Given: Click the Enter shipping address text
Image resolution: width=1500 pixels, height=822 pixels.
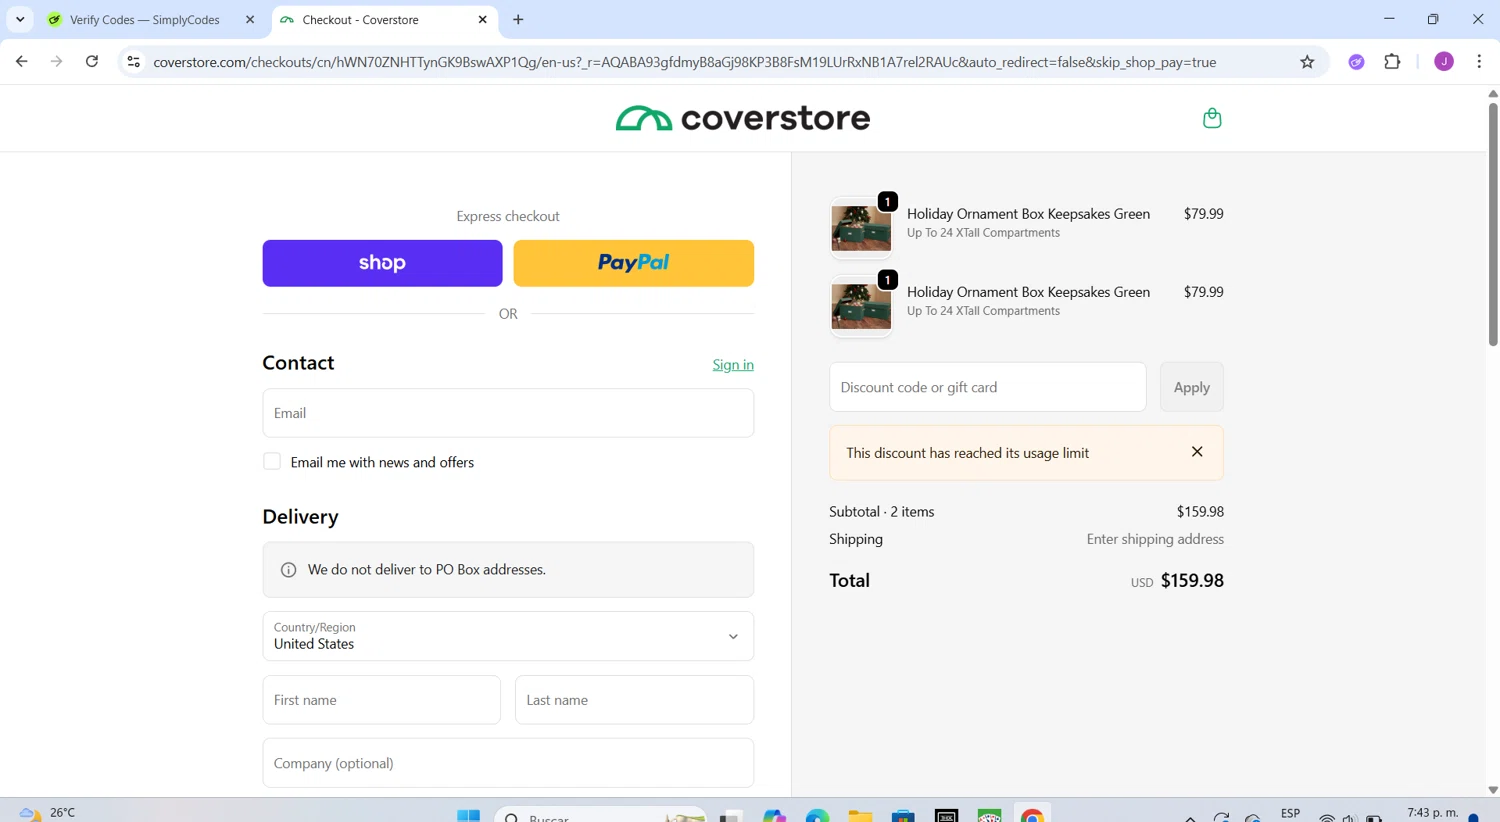Looking at the screenshot, I should coord(1155,539).
